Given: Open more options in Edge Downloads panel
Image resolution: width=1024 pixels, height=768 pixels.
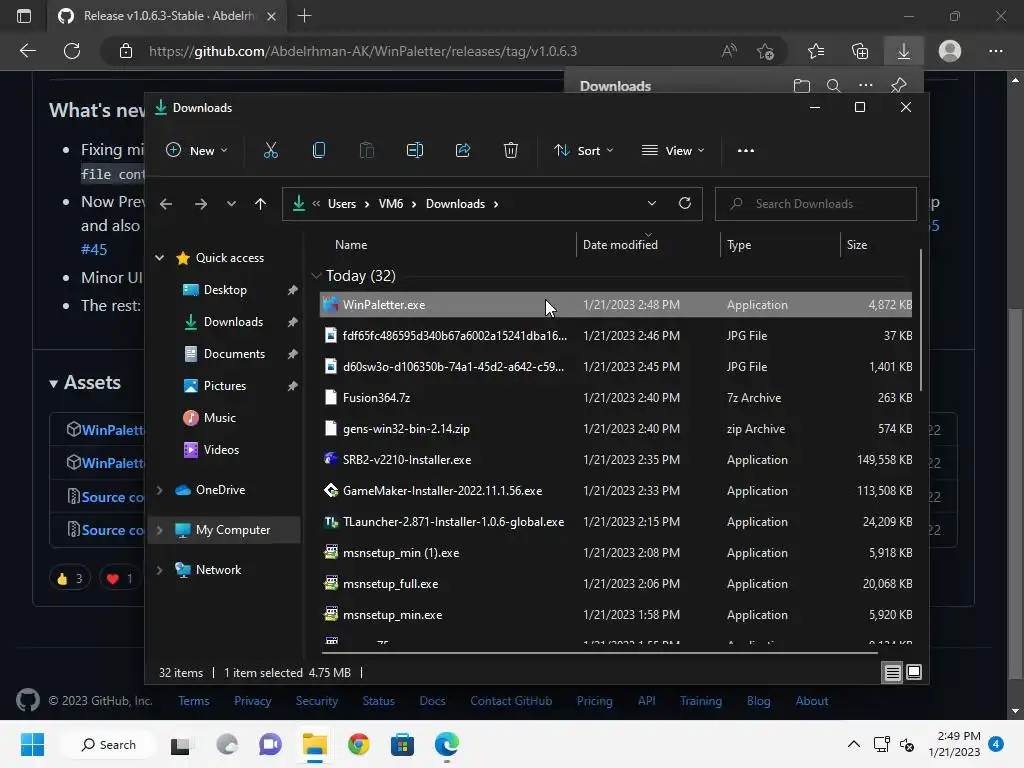Looking at the screenshot, I should [x=866, y=86].
